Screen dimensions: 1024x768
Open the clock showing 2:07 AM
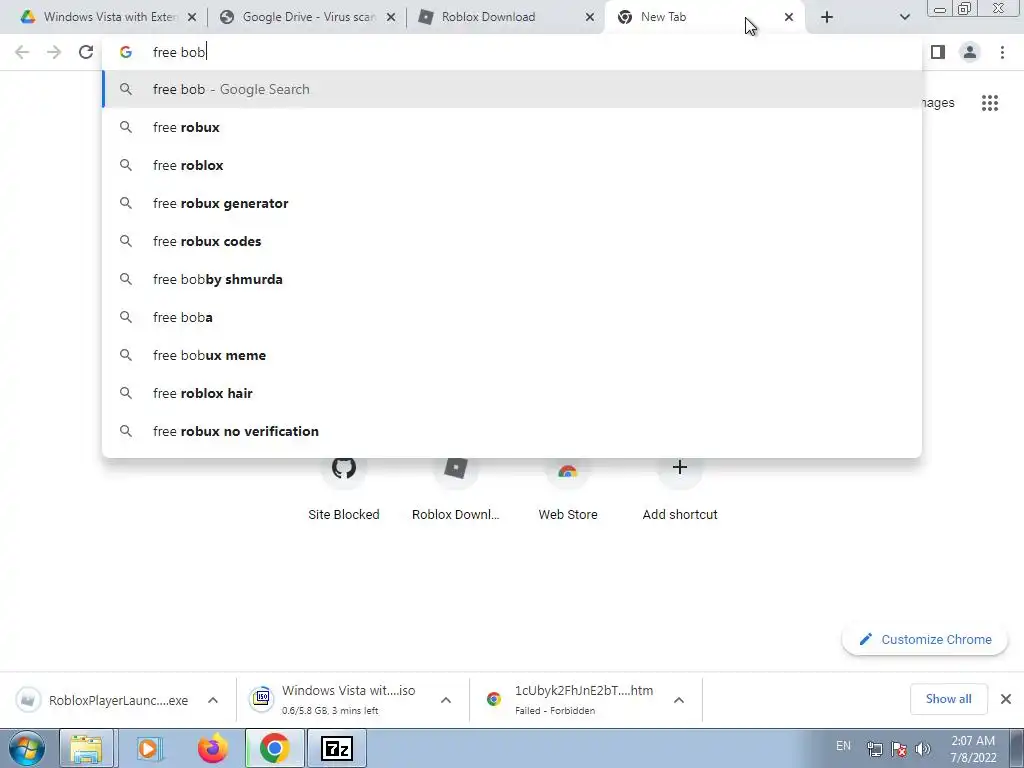click(973, 749)
